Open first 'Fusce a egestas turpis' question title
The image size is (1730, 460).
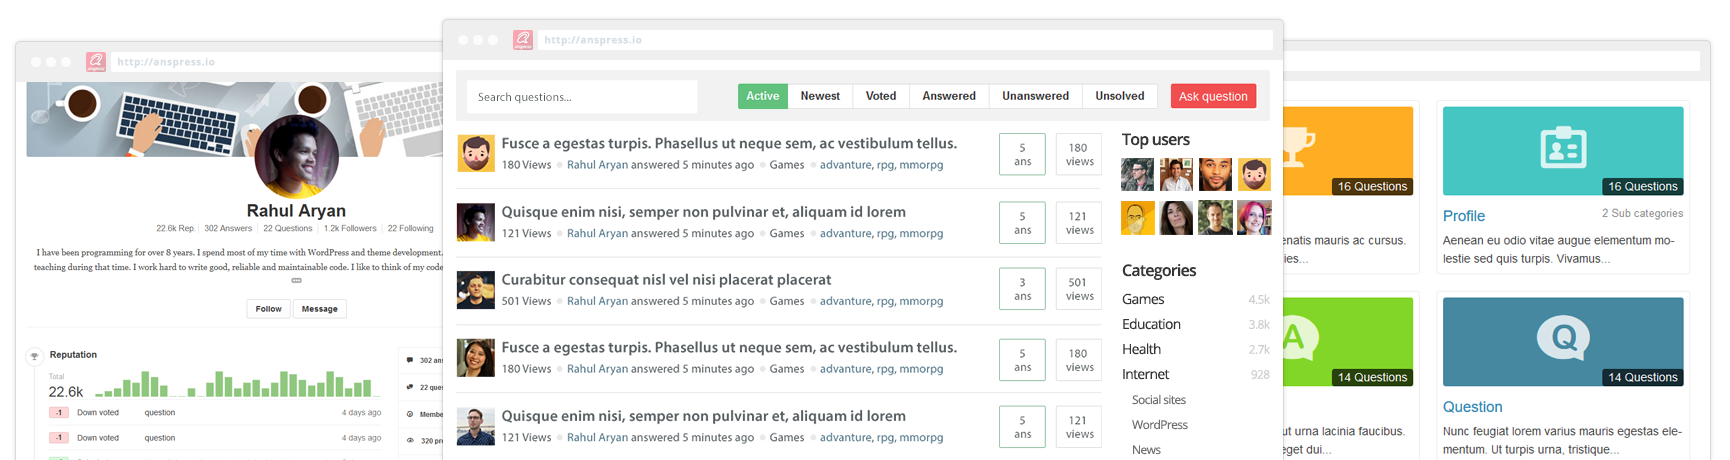(x=729, y=143)
